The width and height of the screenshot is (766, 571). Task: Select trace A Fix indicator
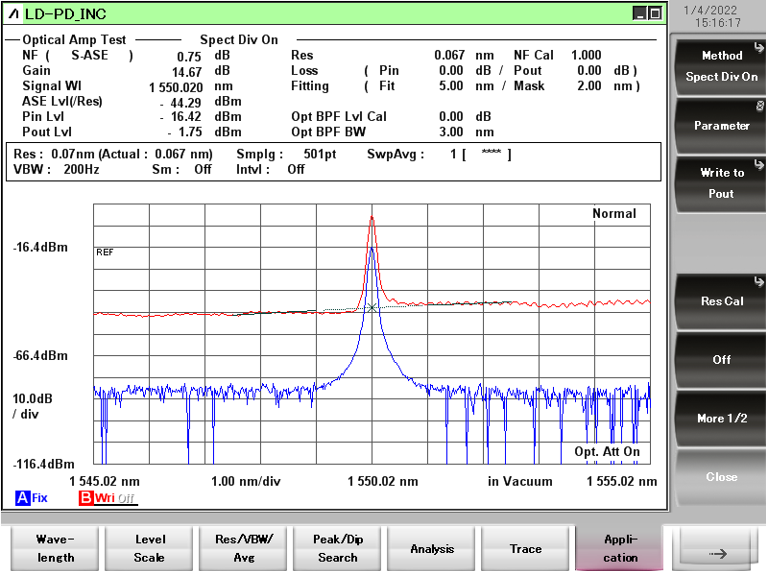point(31,498)
